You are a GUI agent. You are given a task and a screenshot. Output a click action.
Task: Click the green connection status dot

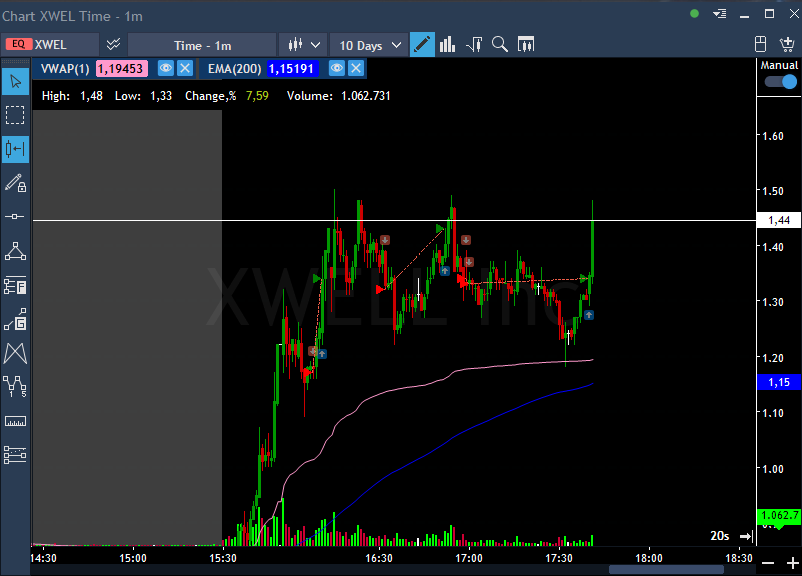click(694, 14)
